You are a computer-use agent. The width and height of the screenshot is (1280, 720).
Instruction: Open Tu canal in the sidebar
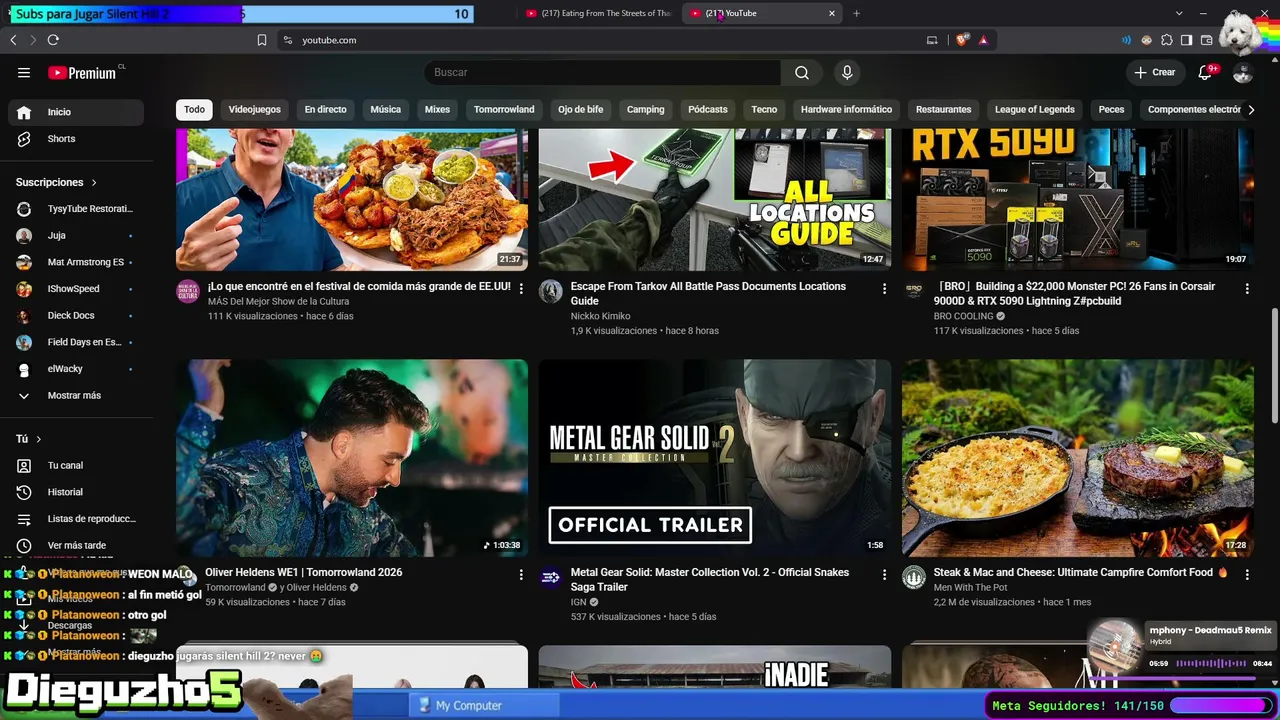75,465
